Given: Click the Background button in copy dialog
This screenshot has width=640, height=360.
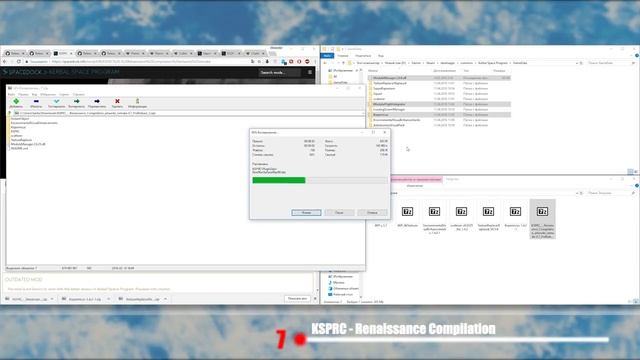Looking at the screenshot, I should (x=306, y=213).
